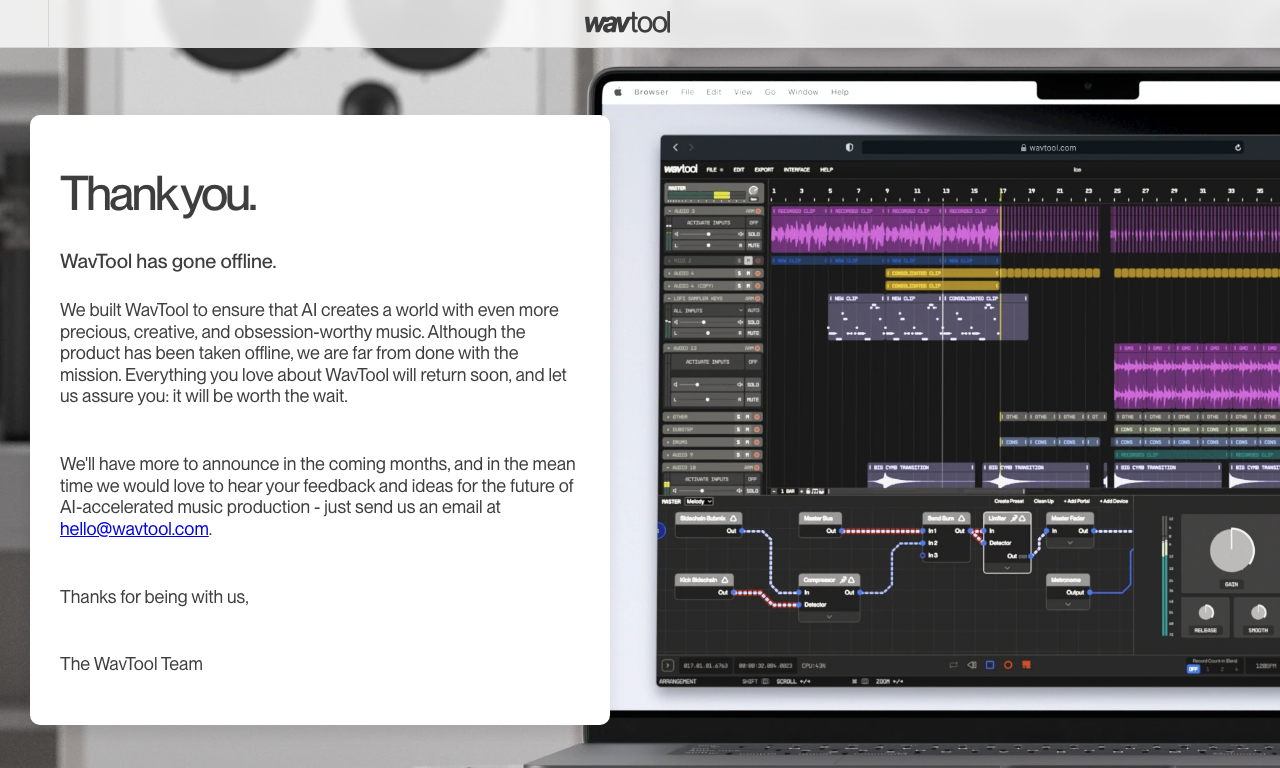Open the INTERFACE menu in WavTool
Screen dimensions: 1280x768
click(x=797, y=170)
